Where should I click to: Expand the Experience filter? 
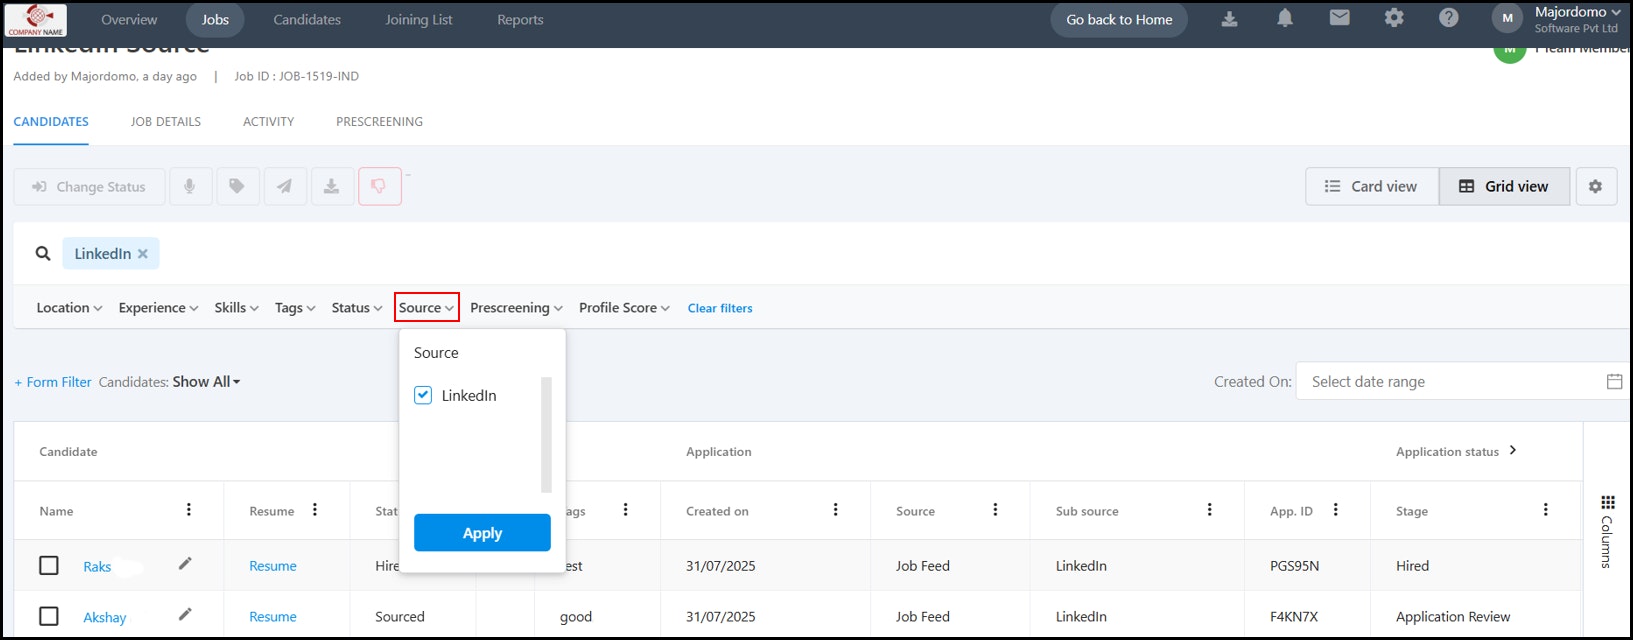(158, 308)
